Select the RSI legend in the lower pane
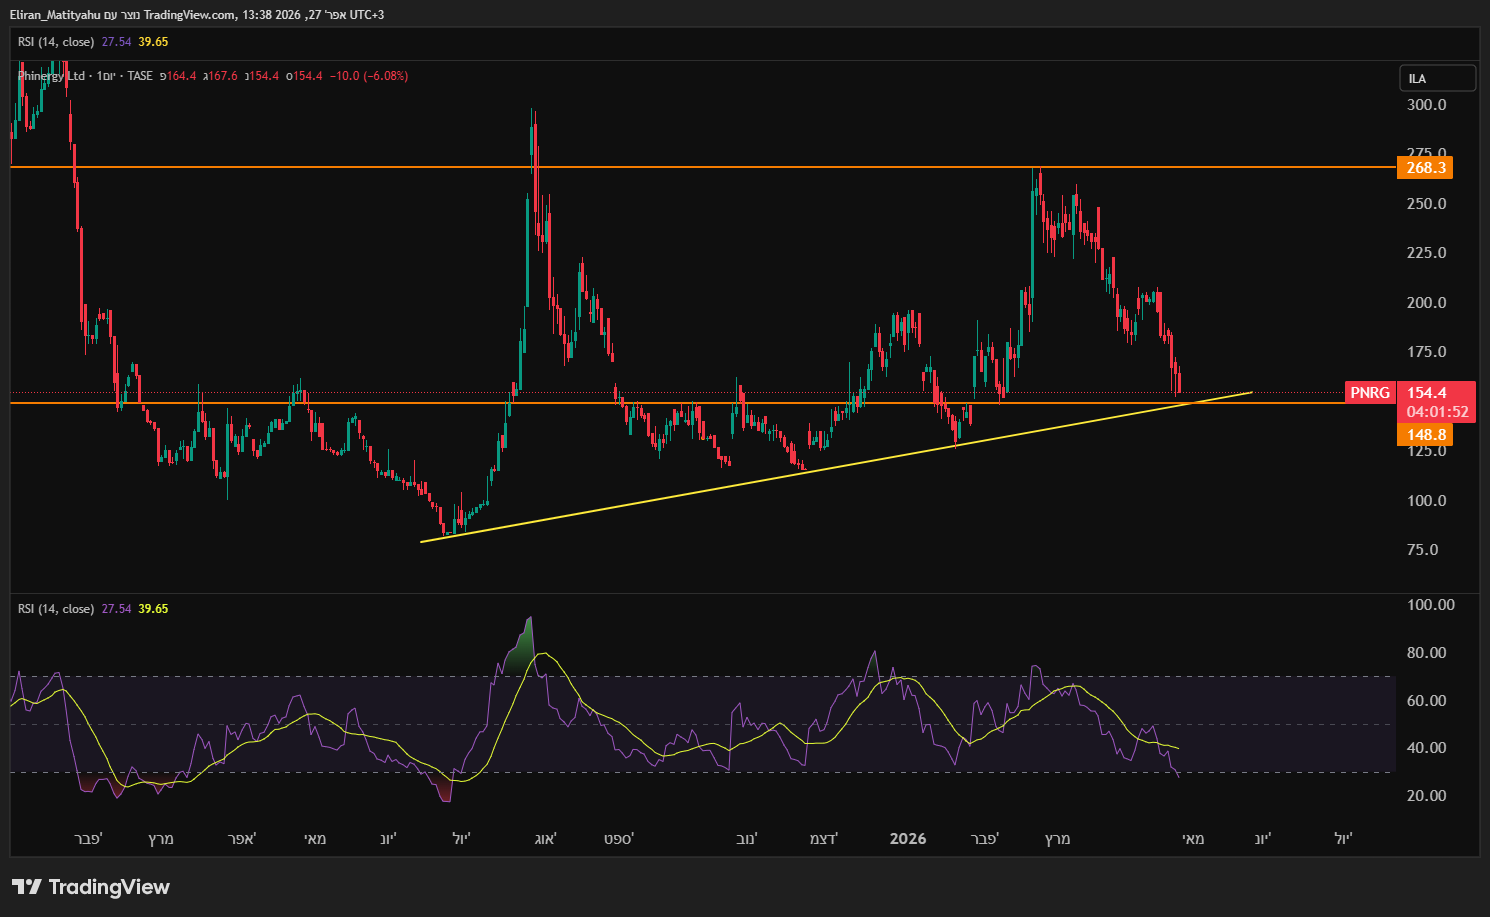Screen dimensions: 1490x917 tap(56, 609)
